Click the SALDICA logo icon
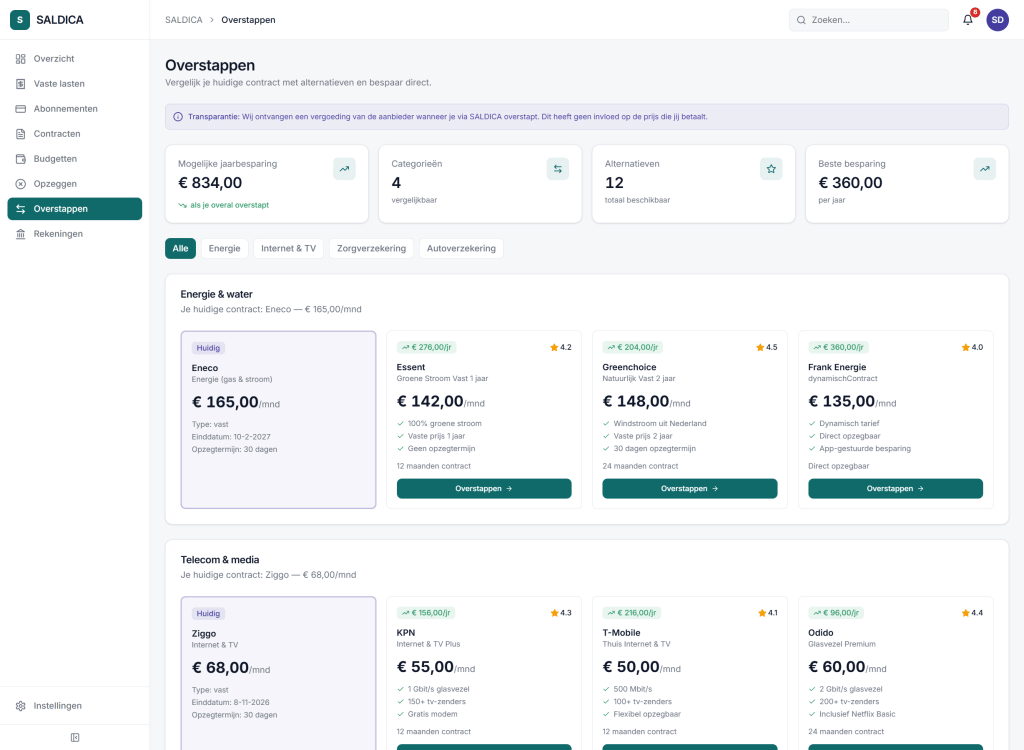This screenshot has height=750, width=1024. [x=20, y=20]
